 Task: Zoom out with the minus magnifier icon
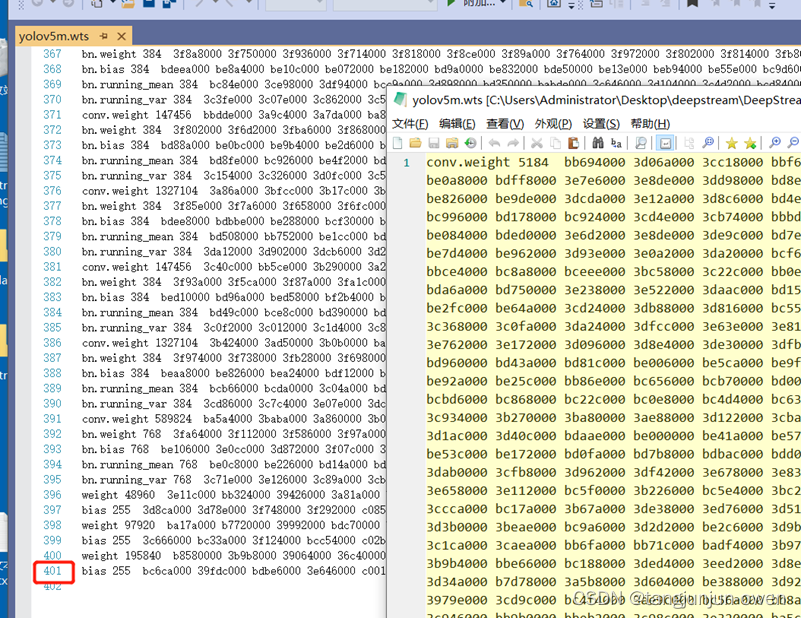(793, 143)
